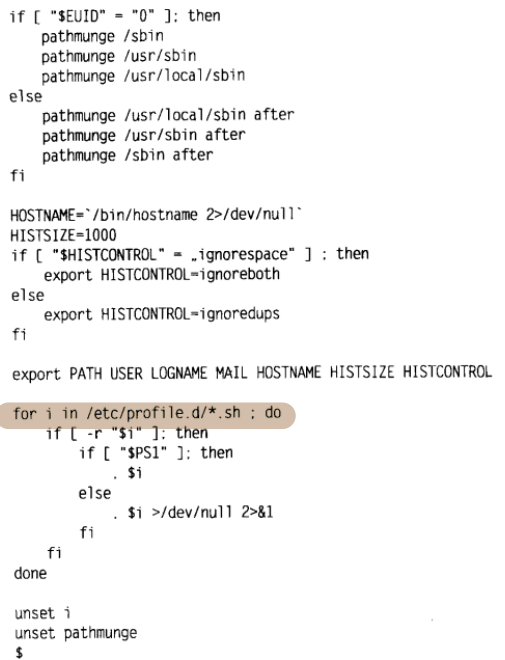Click the 'if [ "$PS1" ]; then' line
This screenshot has width=505, height=660.
pyautogui.click(x=156, y=453)
